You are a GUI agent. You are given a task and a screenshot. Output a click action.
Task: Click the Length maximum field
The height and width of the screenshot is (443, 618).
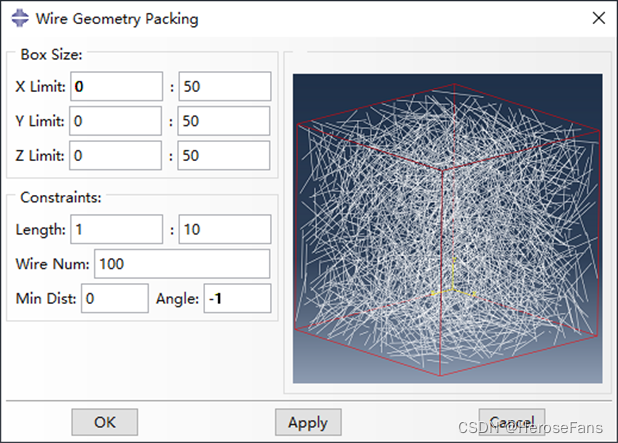(224, 230)
